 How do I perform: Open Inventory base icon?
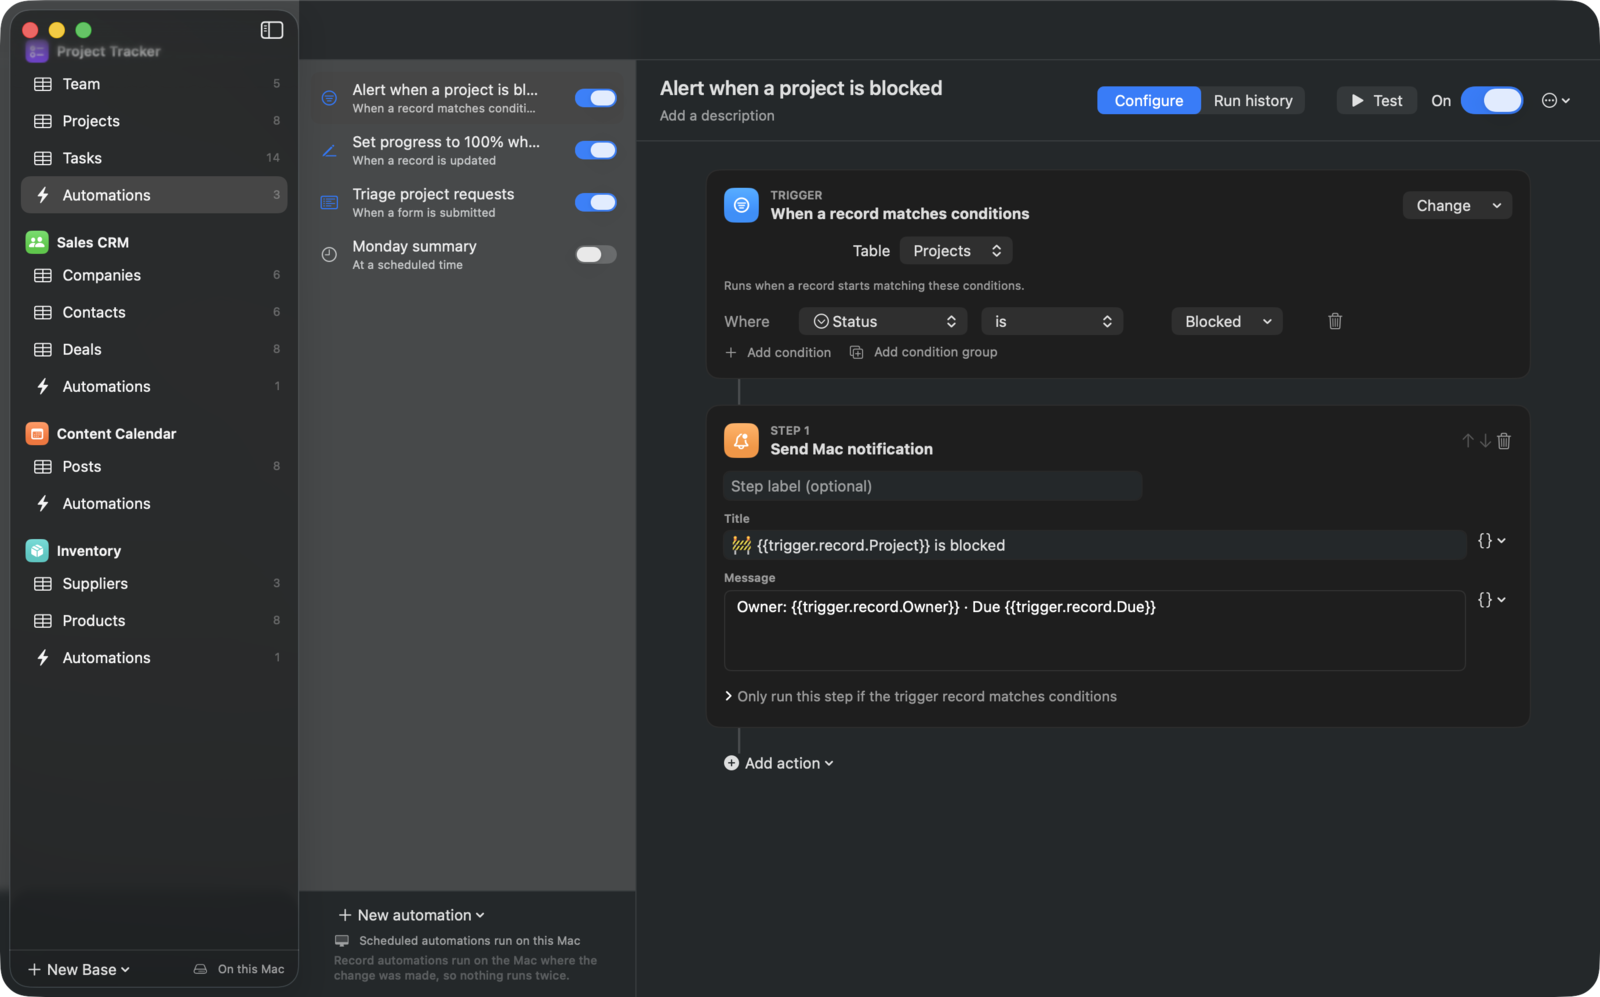pos(37,550)
